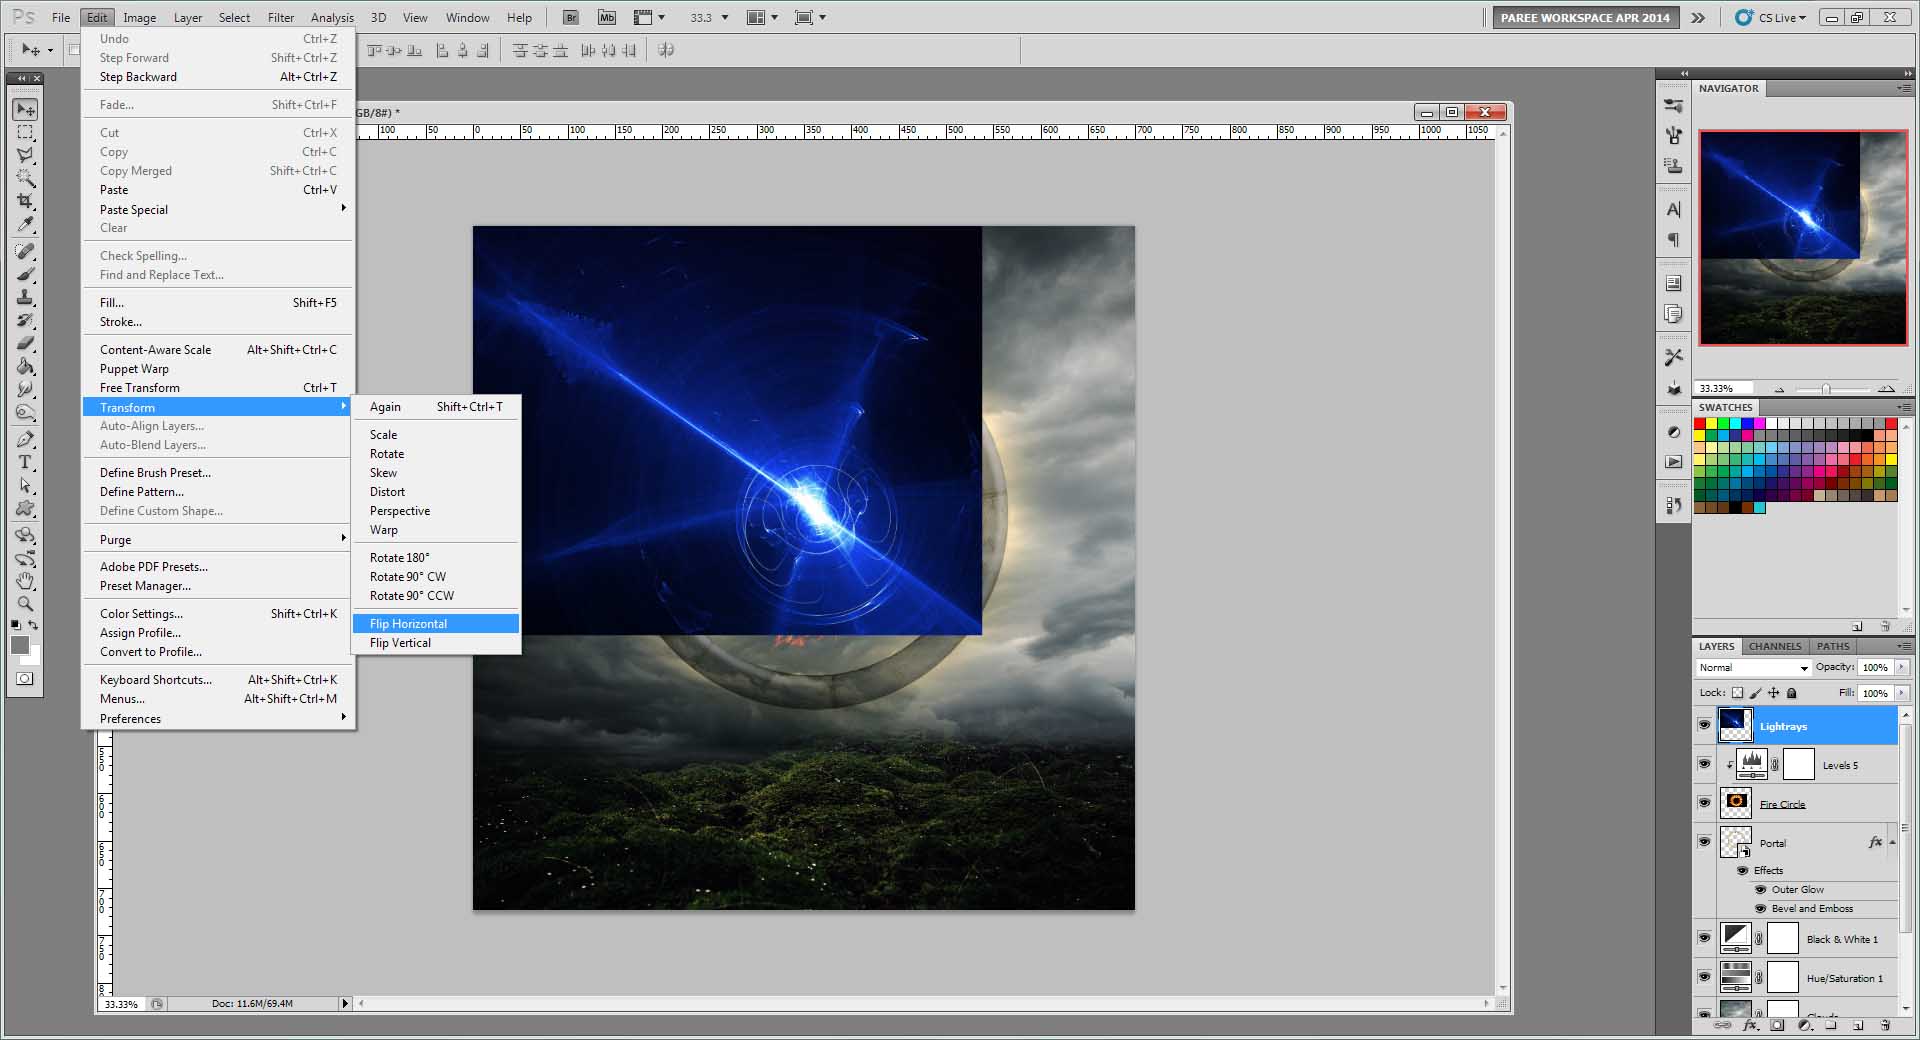Click the delete layer trash icon

[1885, 1025]
